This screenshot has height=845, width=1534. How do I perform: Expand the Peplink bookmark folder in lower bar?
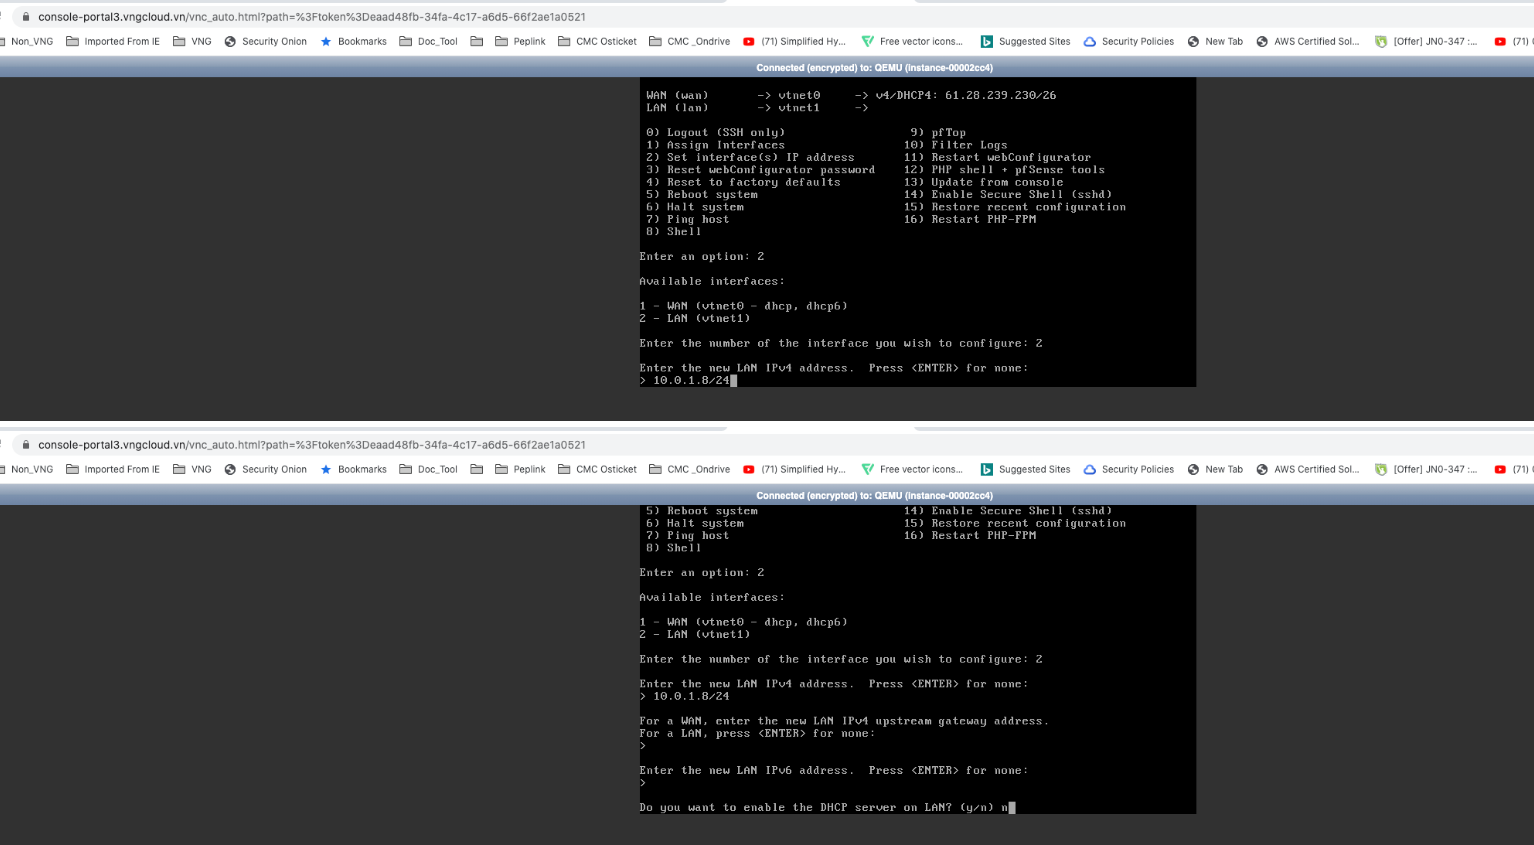pyautogui.click(x=520, y=470)
